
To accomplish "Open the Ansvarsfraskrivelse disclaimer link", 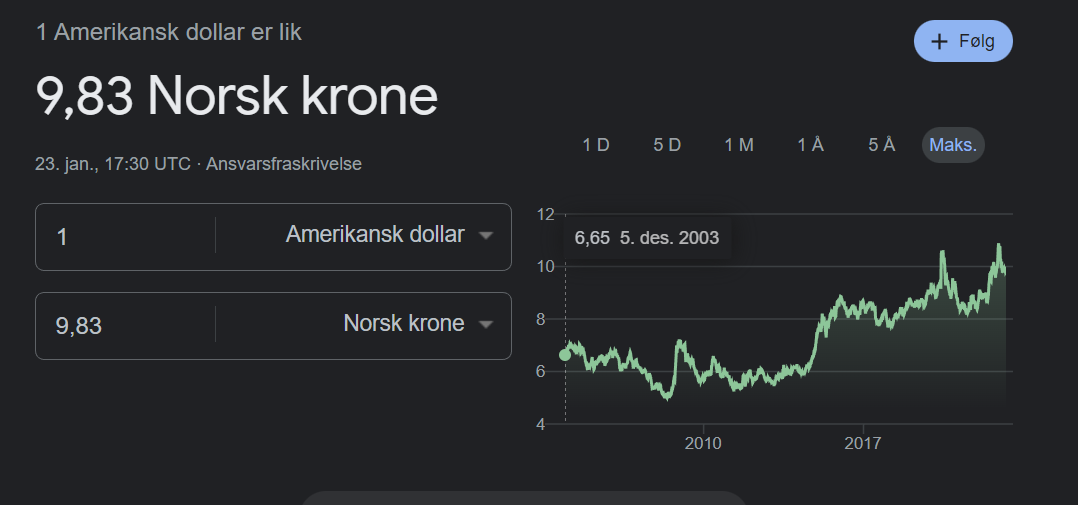I will pos(283,164).
